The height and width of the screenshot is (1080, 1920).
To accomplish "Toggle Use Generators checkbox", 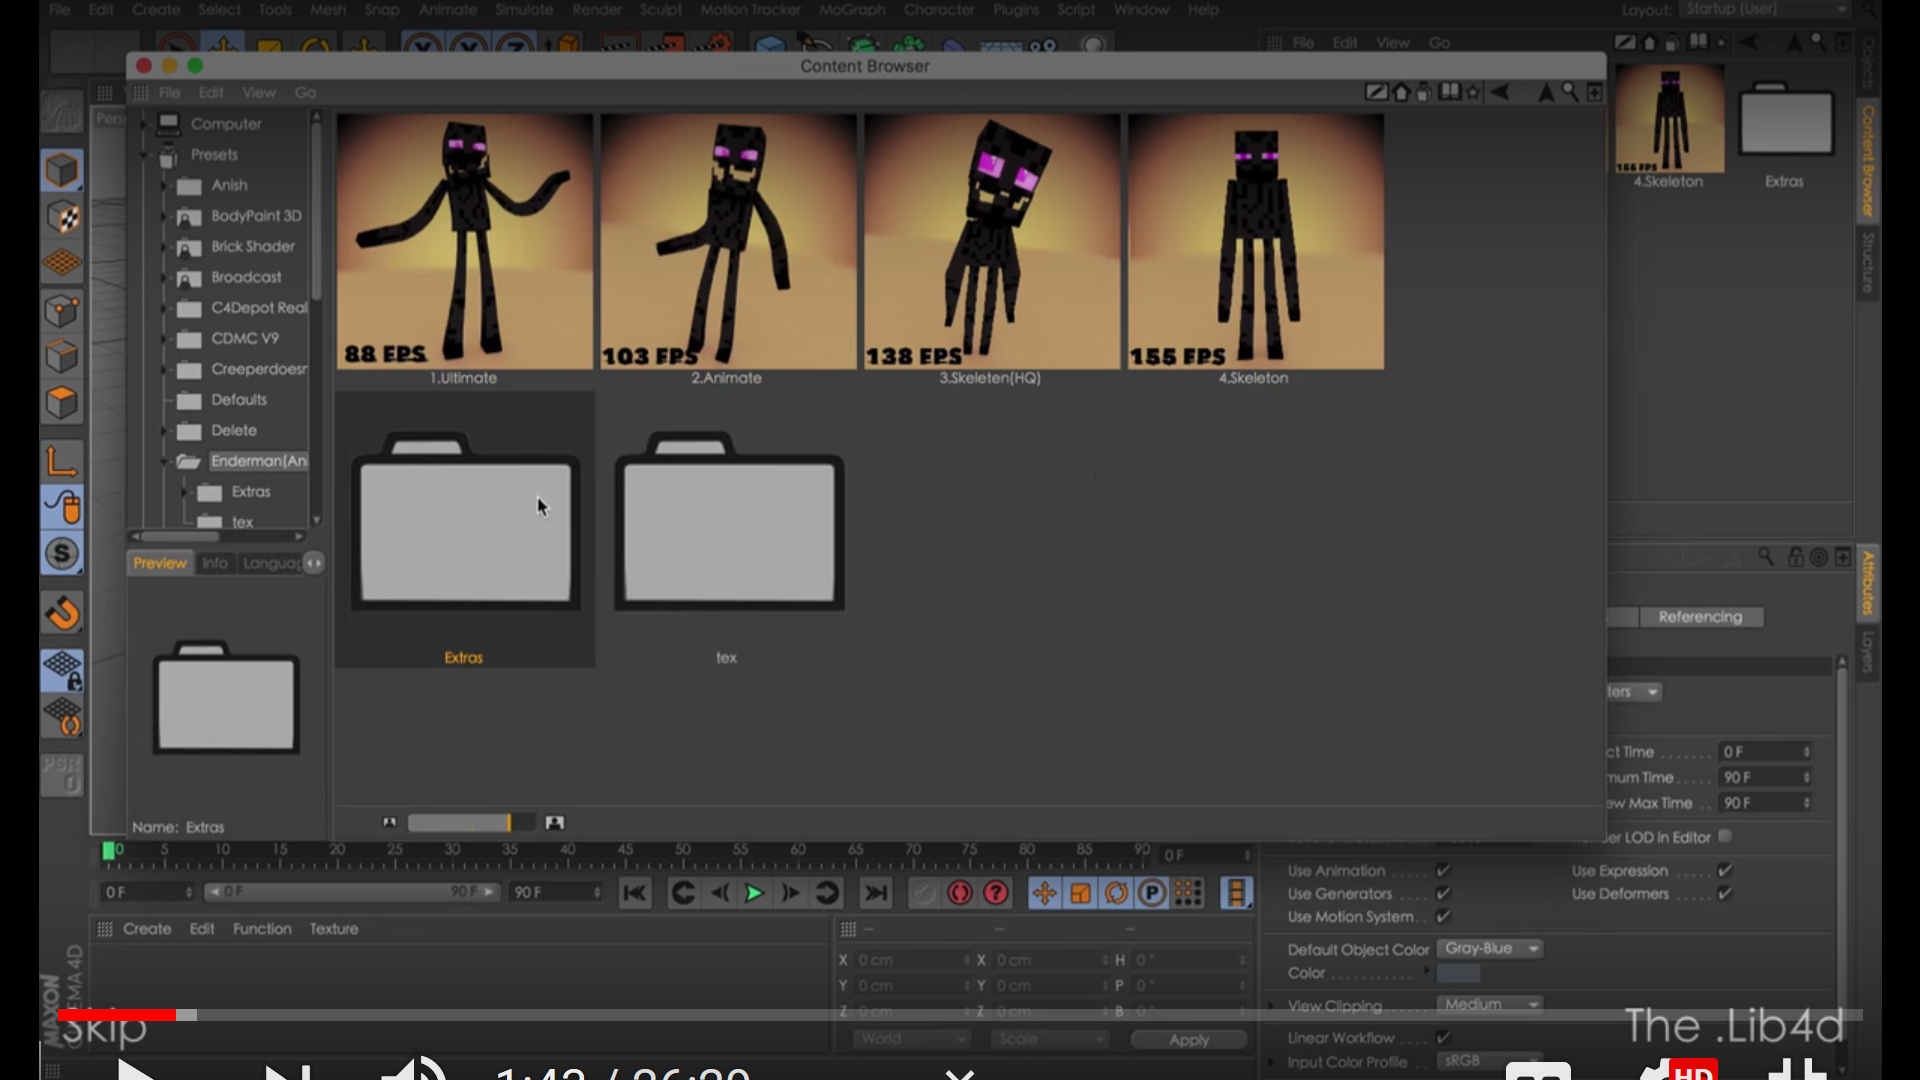I will [x=1443, y=893].
